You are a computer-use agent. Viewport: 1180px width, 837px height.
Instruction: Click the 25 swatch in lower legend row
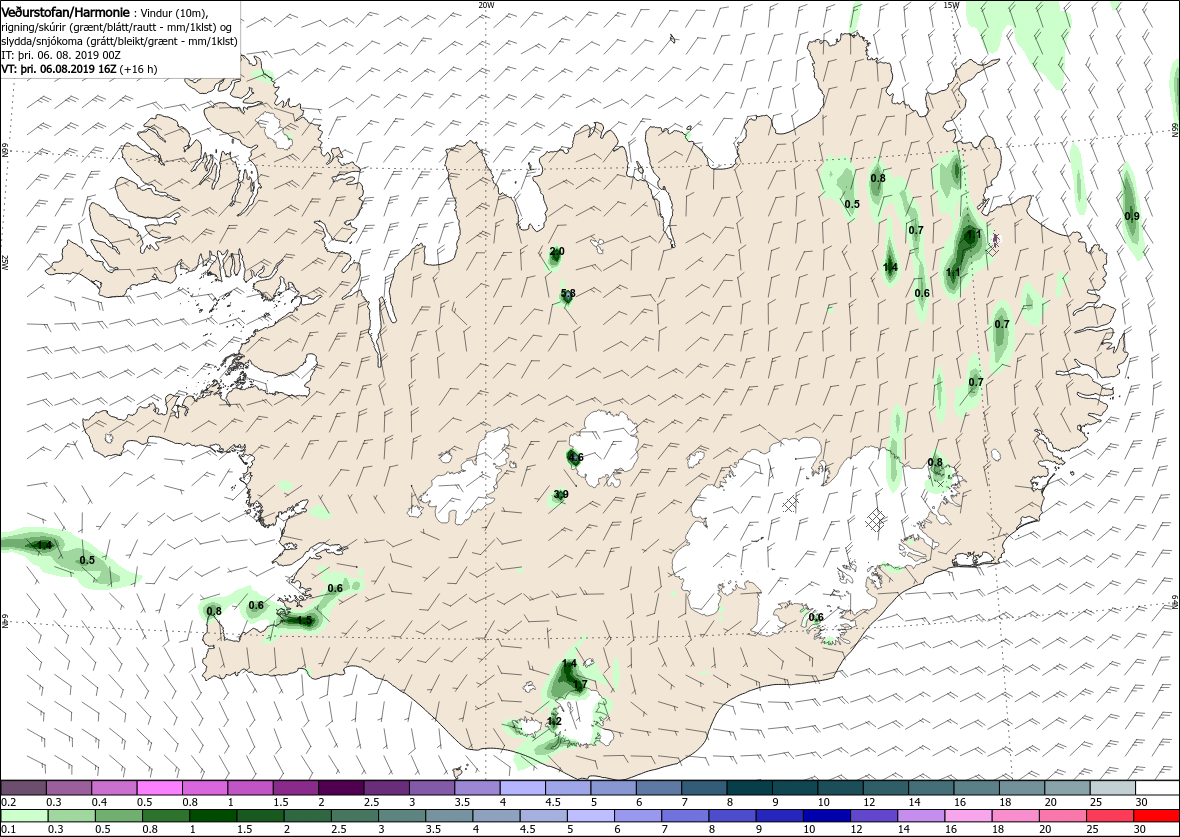pyautogui.click(x=1108, y=817)
